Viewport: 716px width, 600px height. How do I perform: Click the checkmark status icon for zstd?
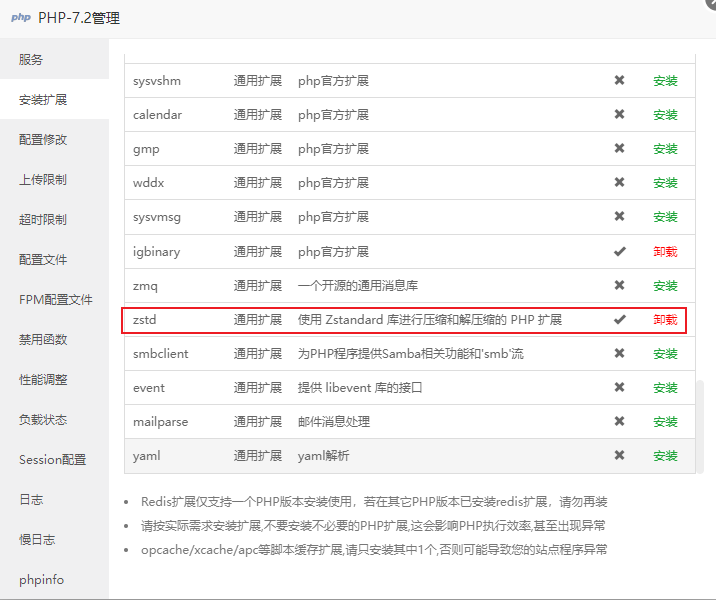[619, 320]
